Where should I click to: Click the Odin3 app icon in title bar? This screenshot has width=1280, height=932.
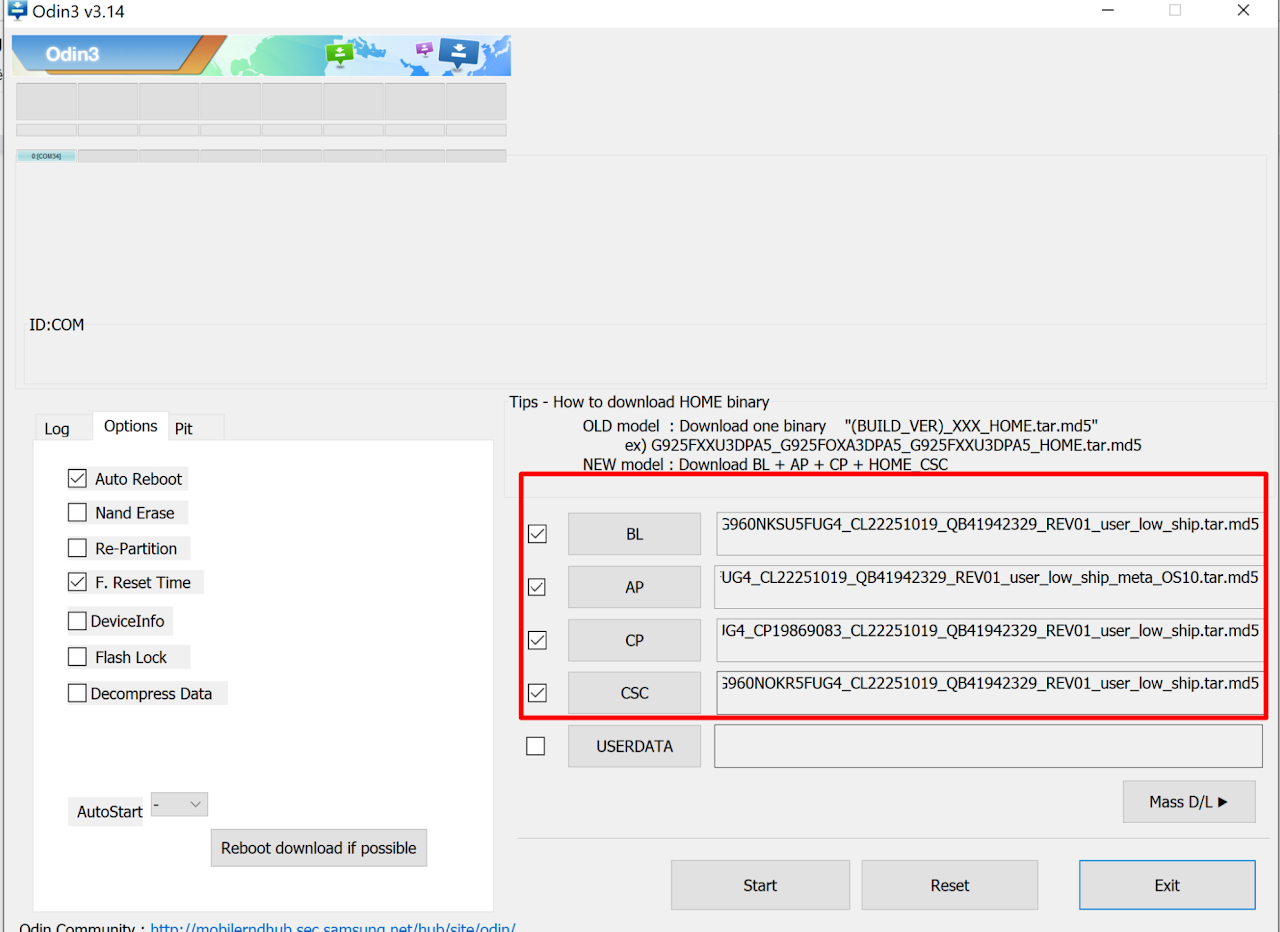[x=17, y=11]
